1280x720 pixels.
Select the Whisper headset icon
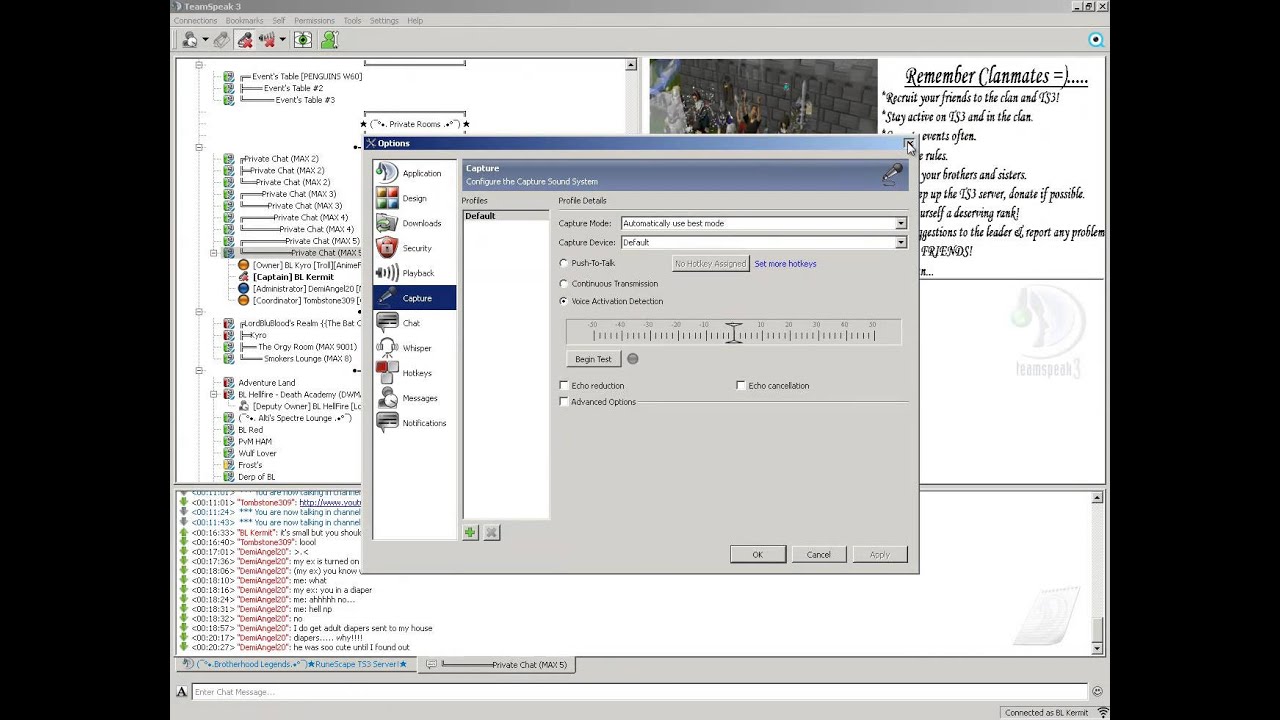coord(387,348)
